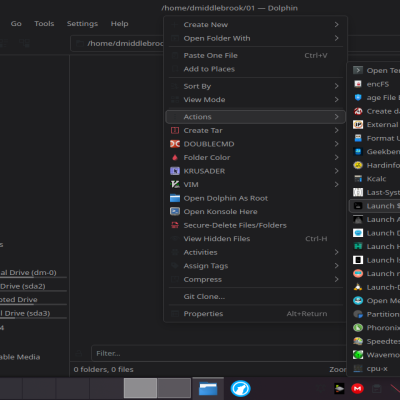The height and width of the screenshot is (400, 400).
Task: Run Speedtest entry from Actions submenu
Action: coord(375,341)
